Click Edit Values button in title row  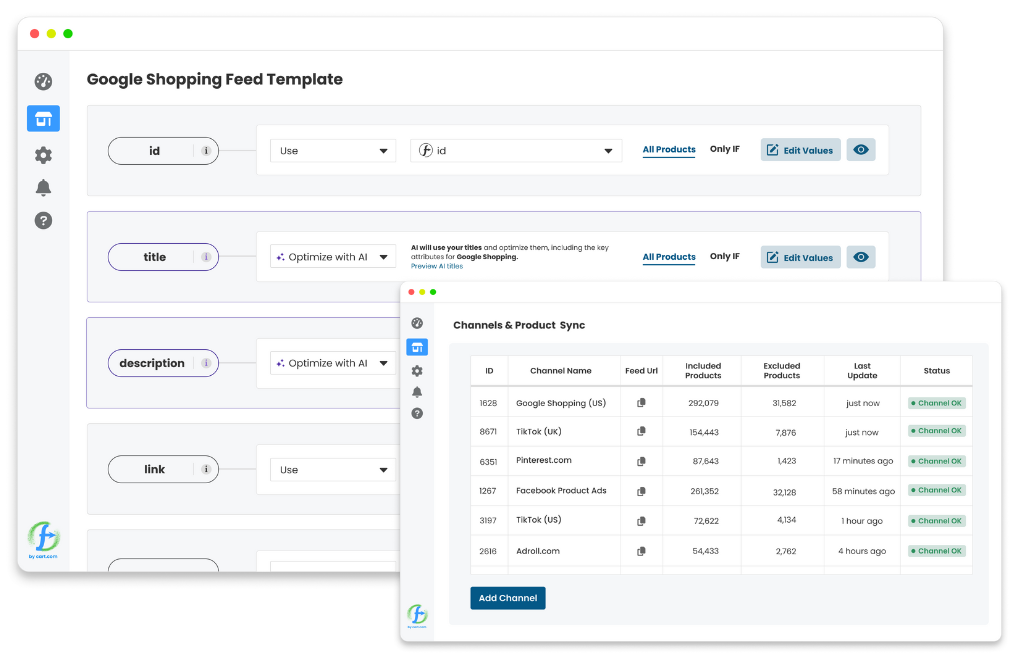point(800,257)
